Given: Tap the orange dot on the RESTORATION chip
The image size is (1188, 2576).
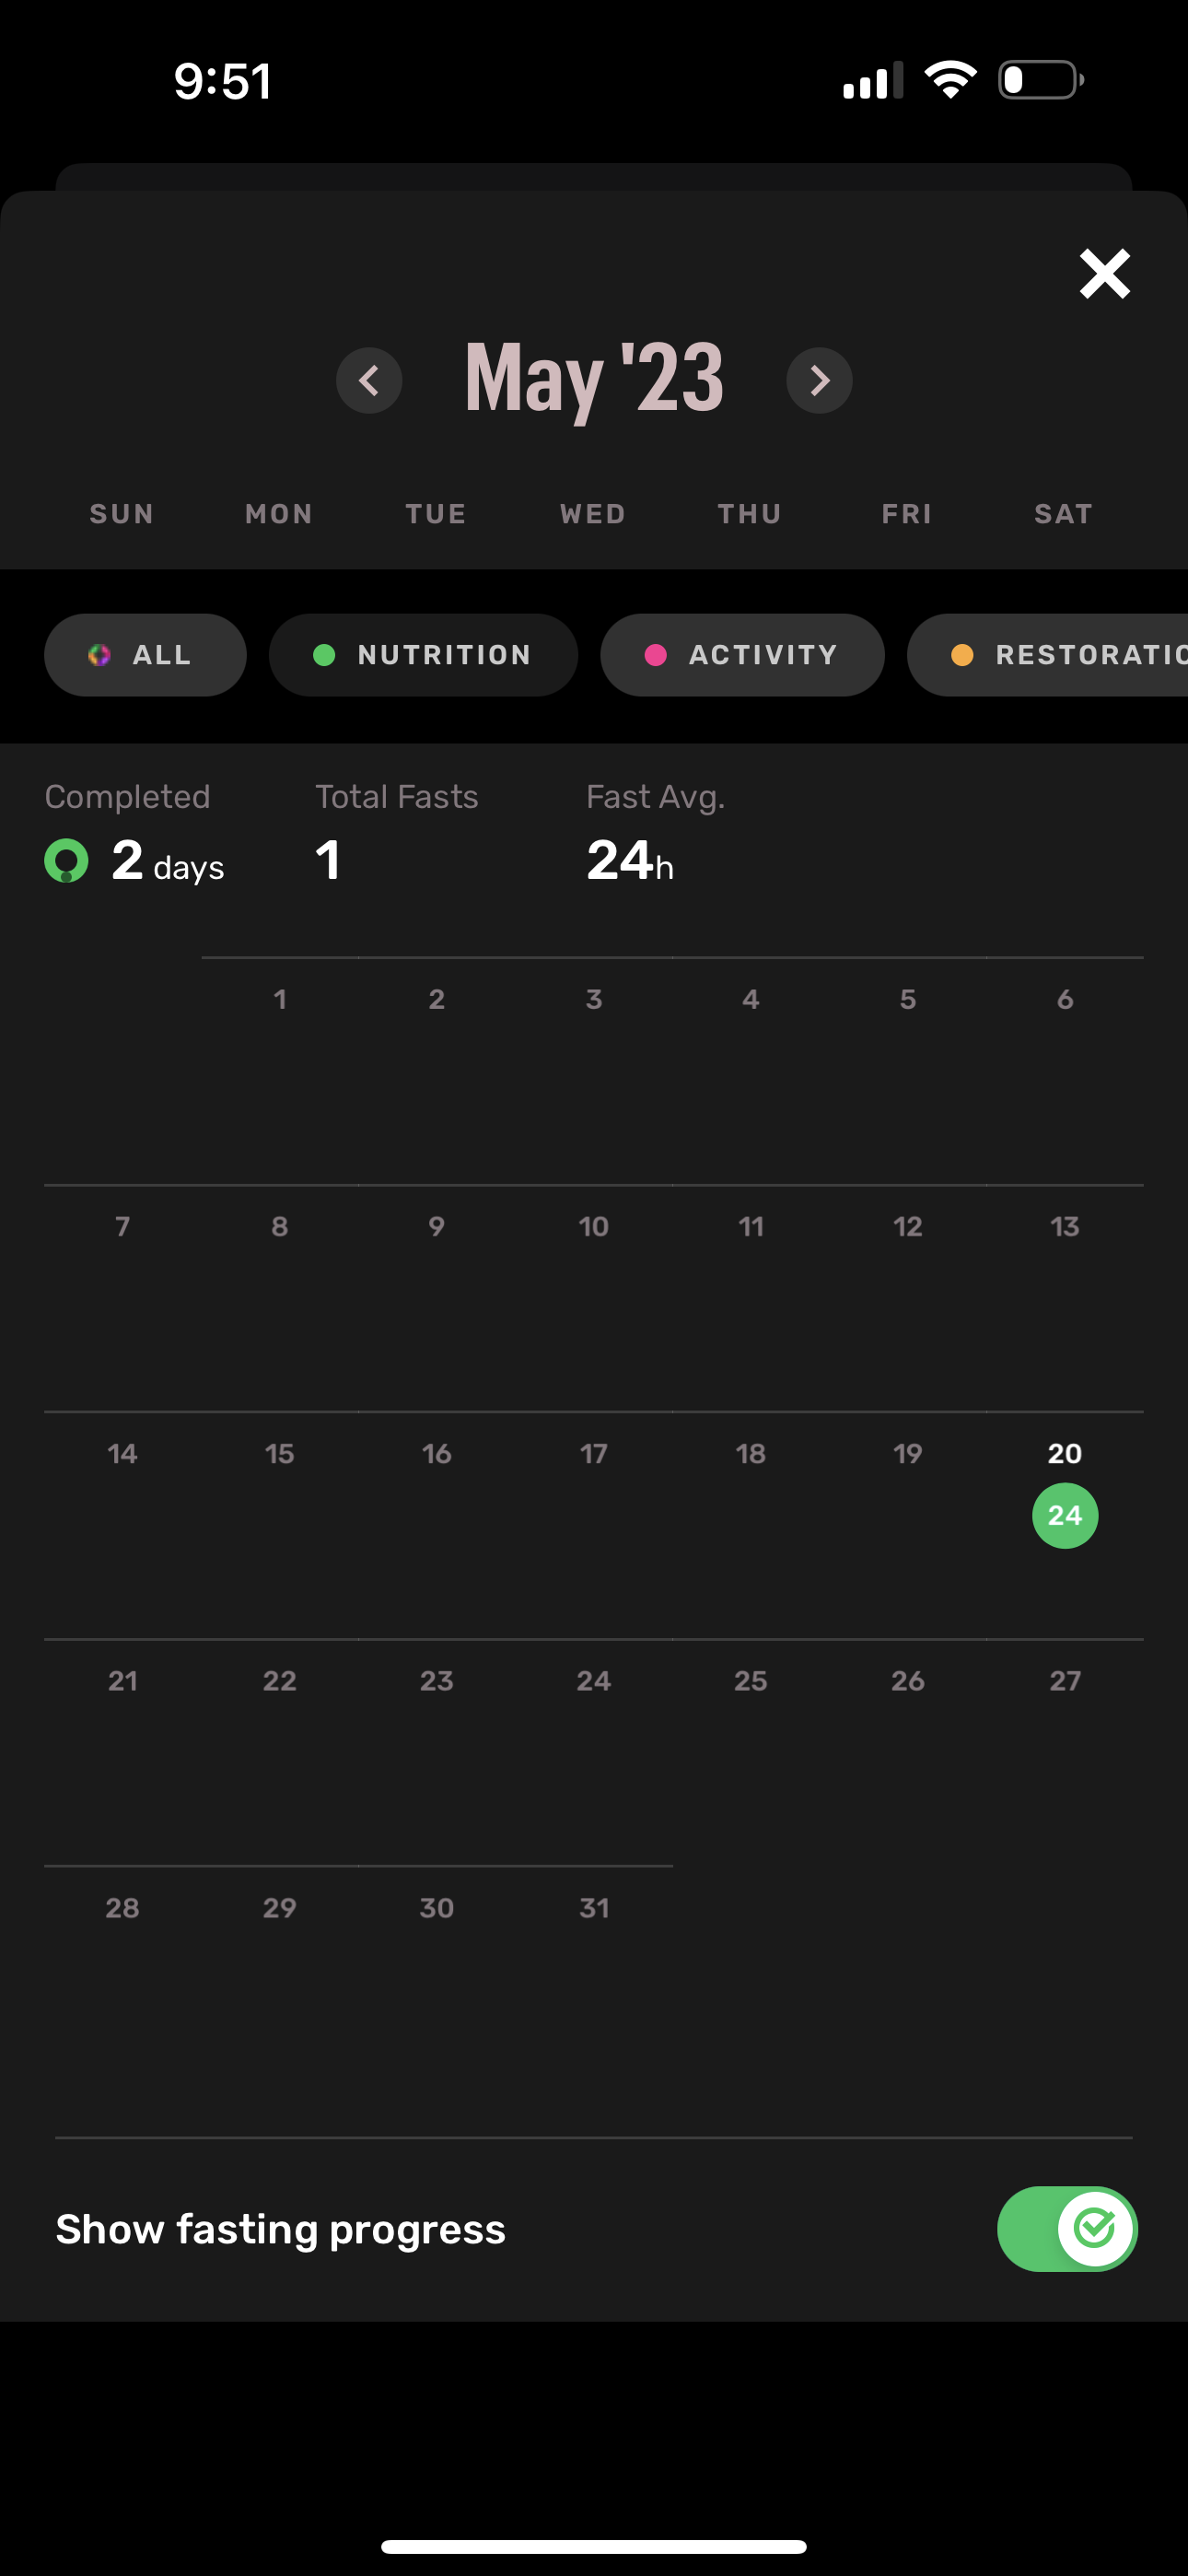Looking at the screenshot, I should coord(962,655).
